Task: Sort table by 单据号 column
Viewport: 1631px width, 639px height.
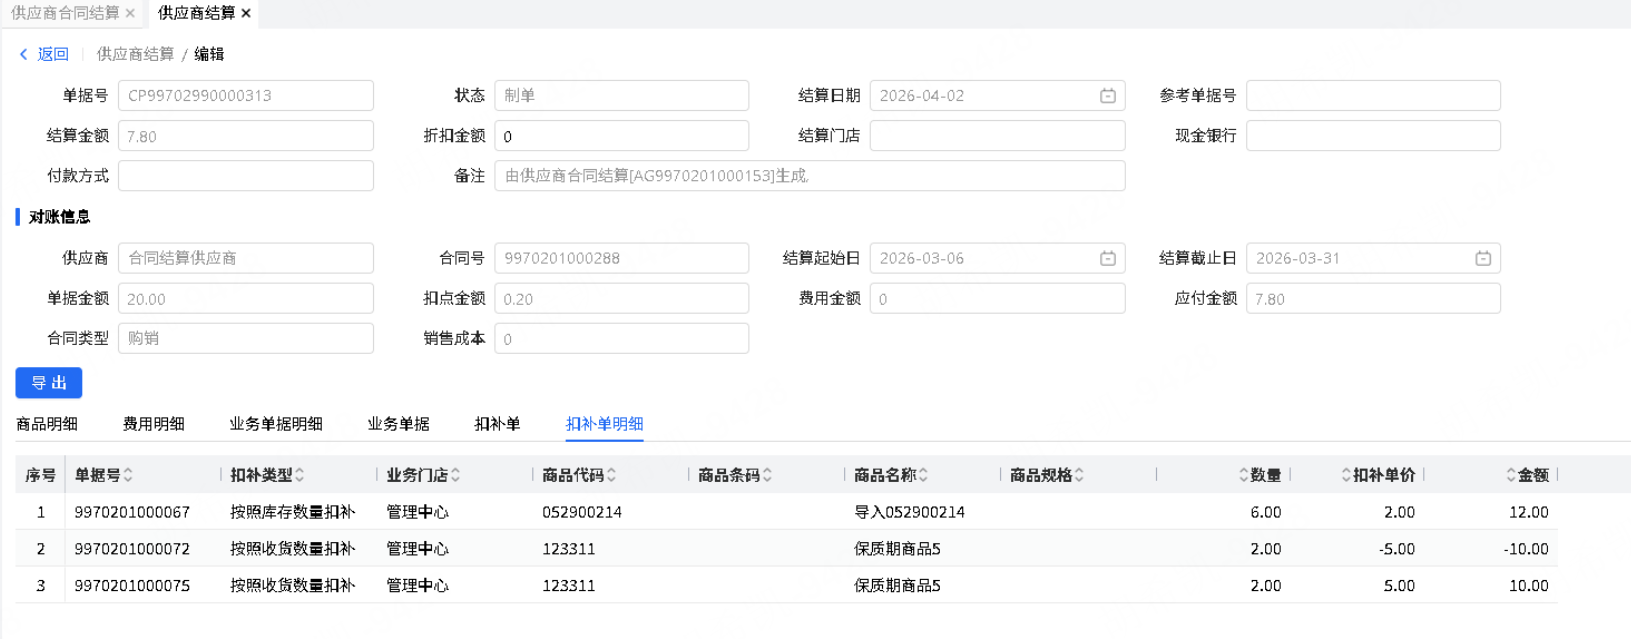Action: (x=128, y=475)
